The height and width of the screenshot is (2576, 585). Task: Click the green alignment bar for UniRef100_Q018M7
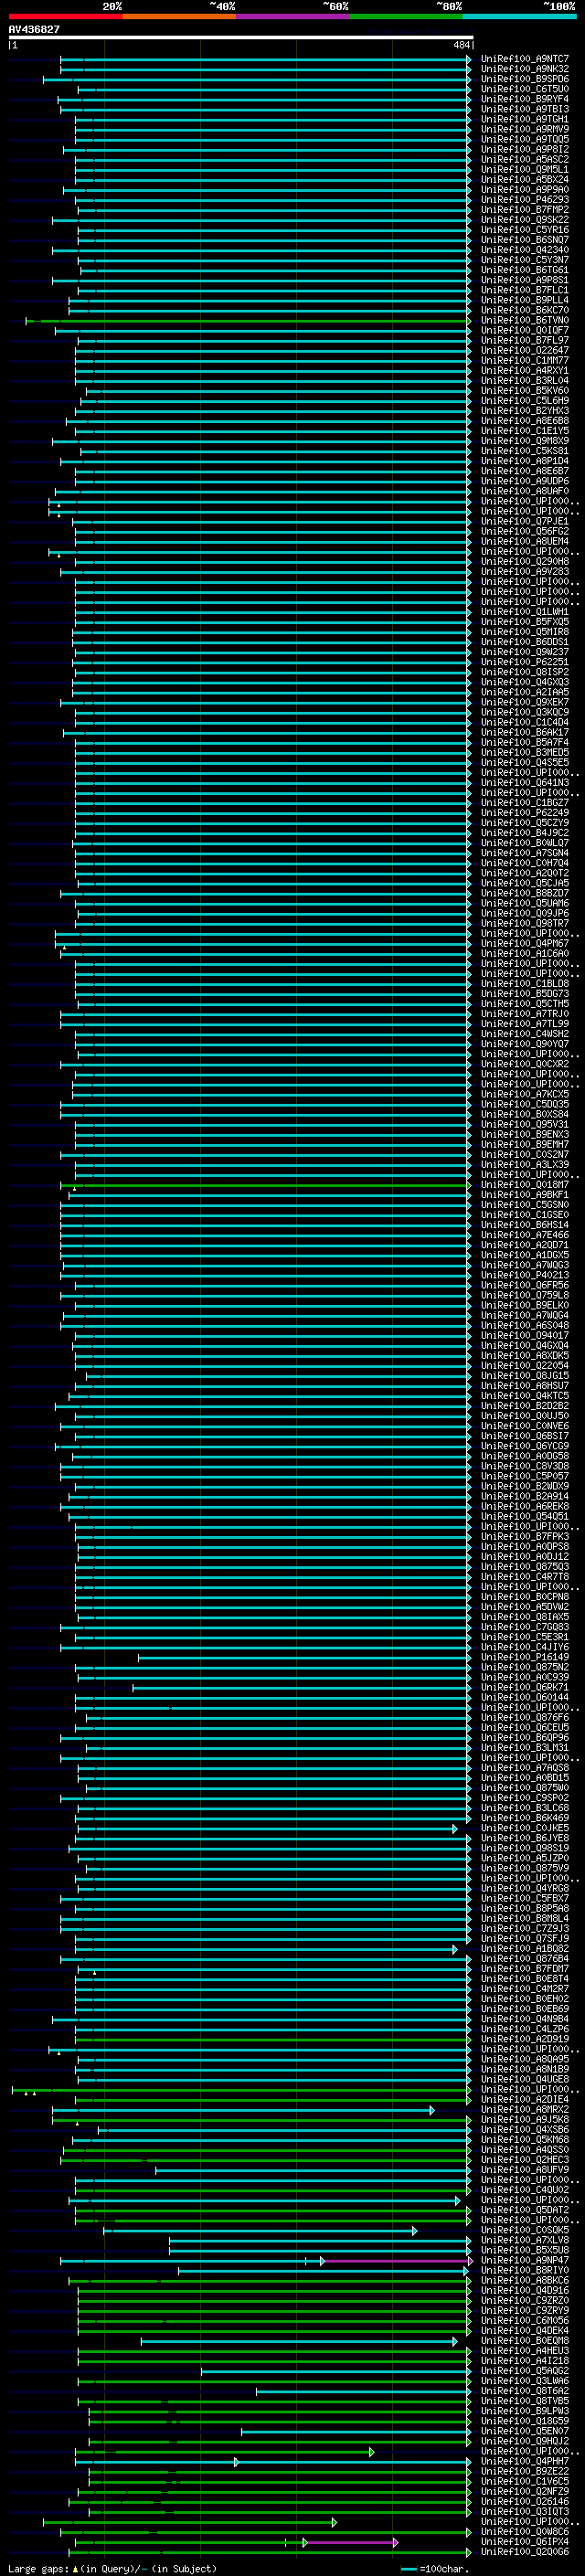[265, 1185]
